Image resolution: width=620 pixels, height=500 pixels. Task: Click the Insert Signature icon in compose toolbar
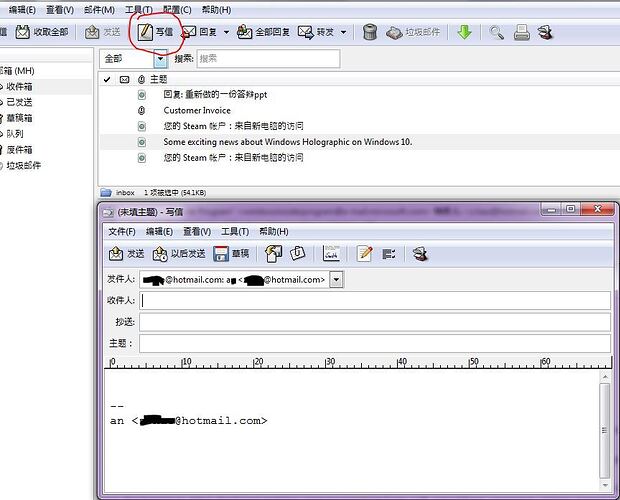[x=331, y=254]
